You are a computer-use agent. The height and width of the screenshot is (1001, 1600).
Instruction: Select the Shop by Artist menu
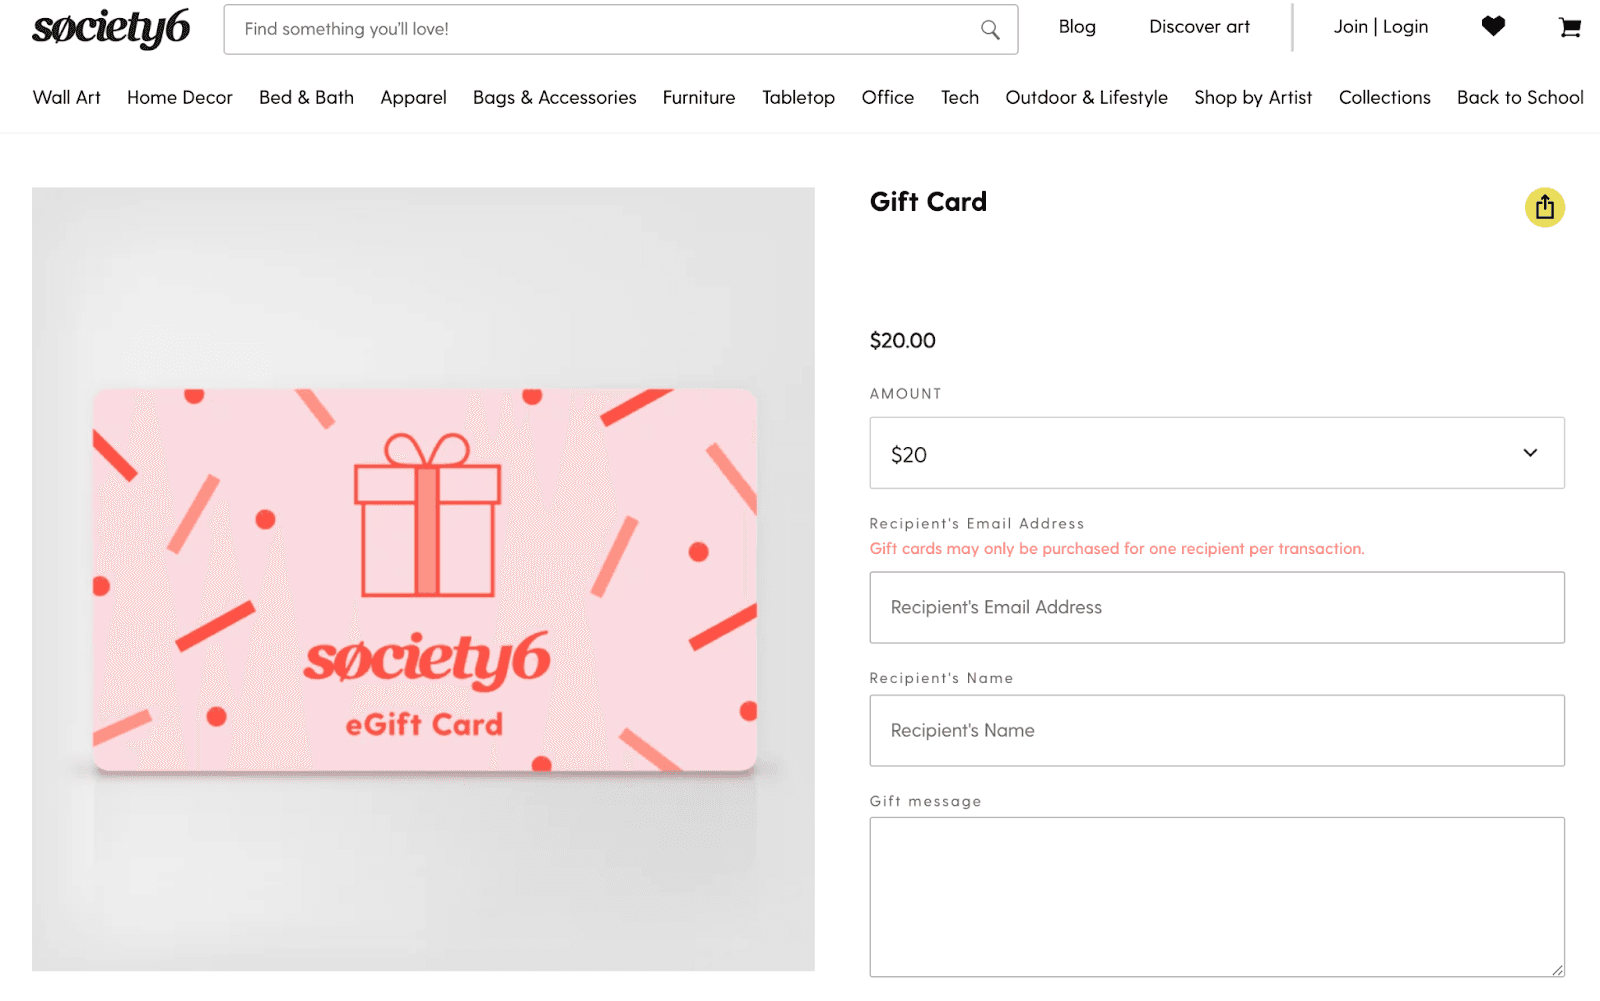coord(1252,97)
